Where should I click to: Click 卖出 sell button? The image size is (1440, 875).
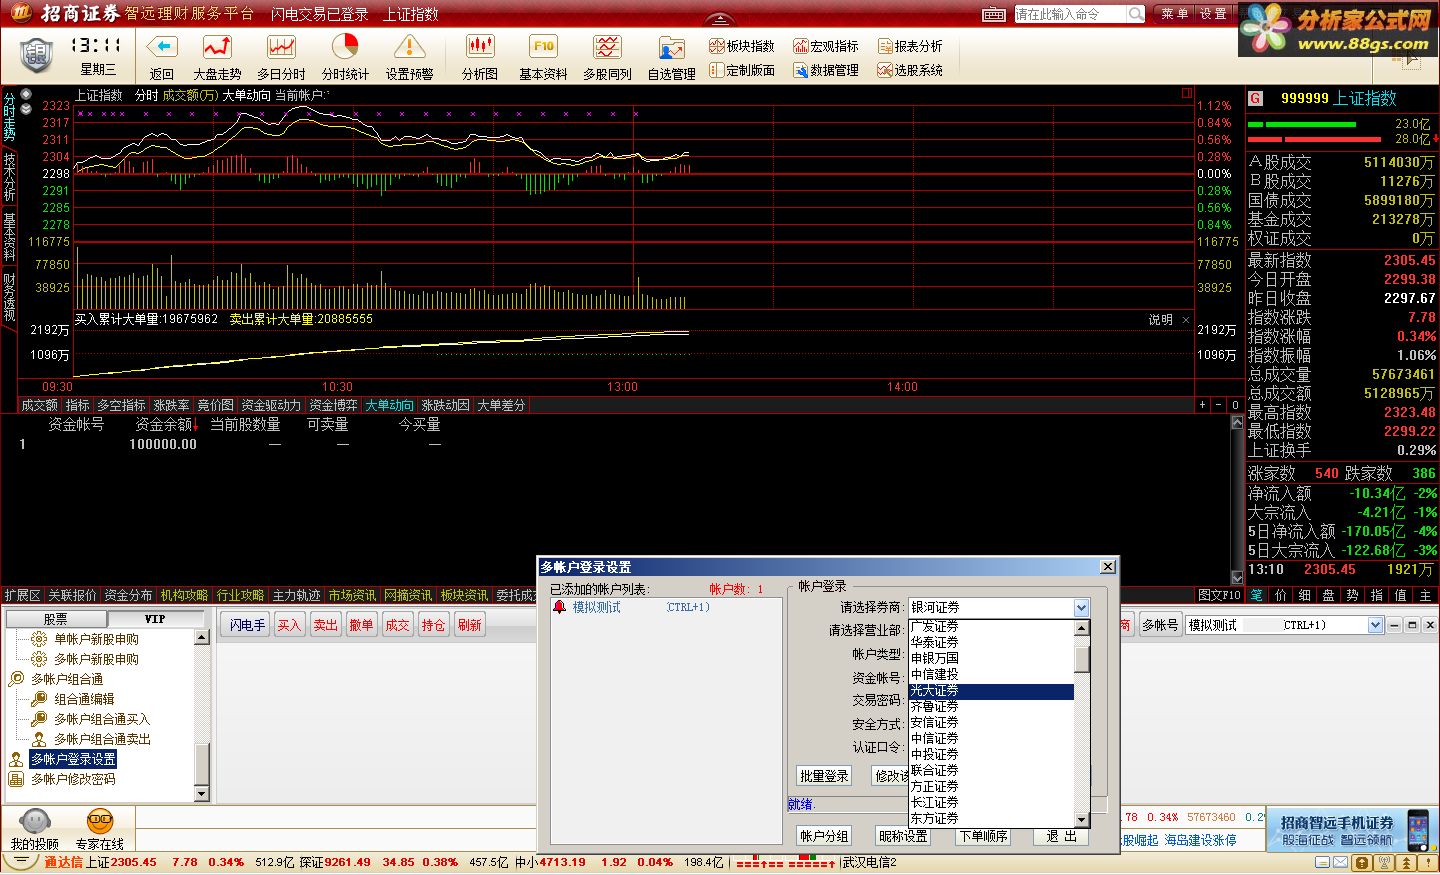(x=325, y=625)
